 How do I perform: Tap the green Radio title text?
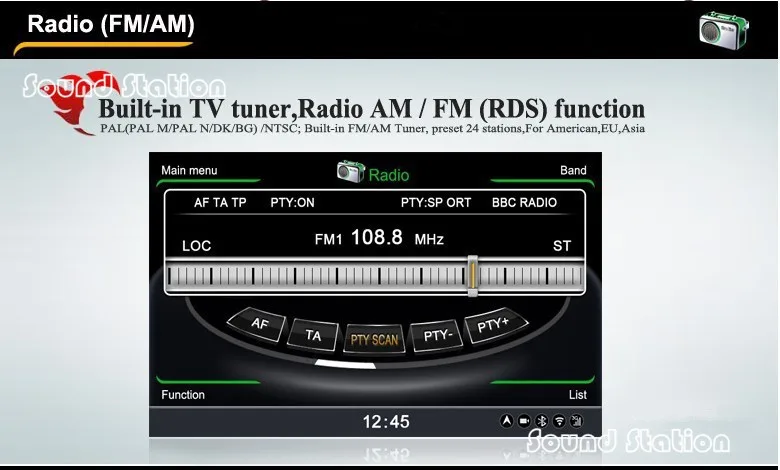pyautogui.click(x=389, y=175)
